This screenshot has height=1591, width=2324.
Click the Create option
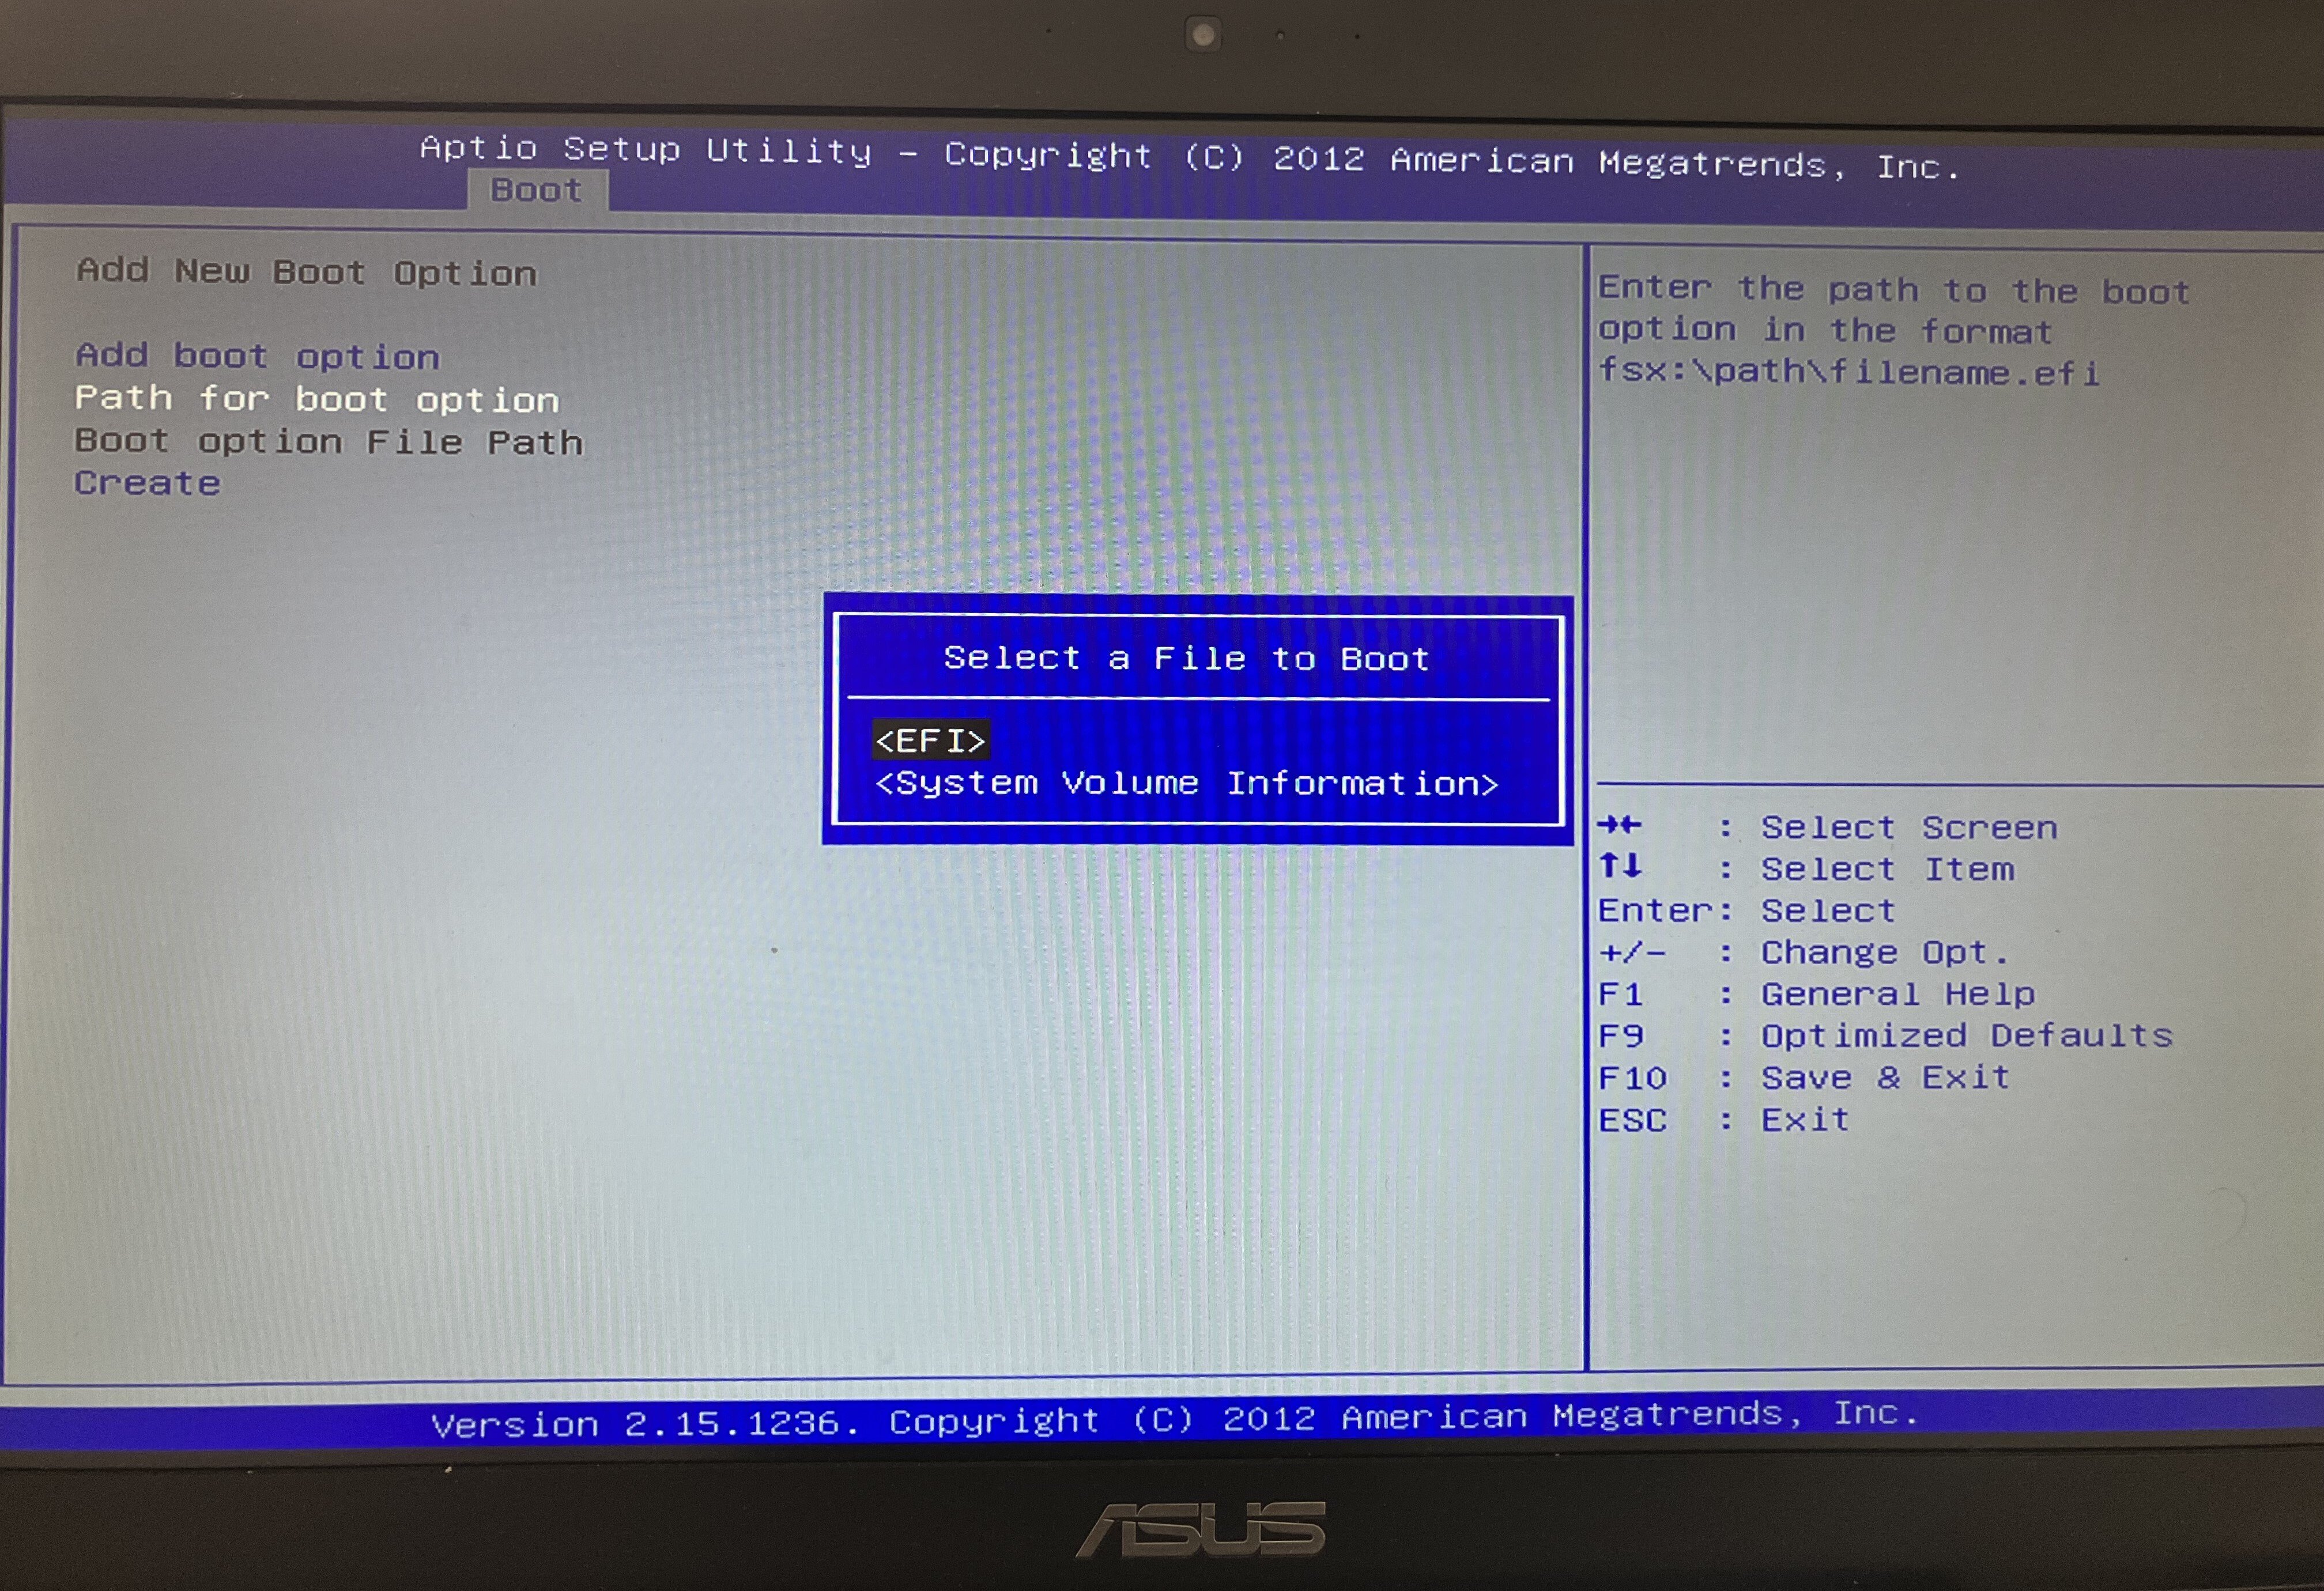click(148, 483)
